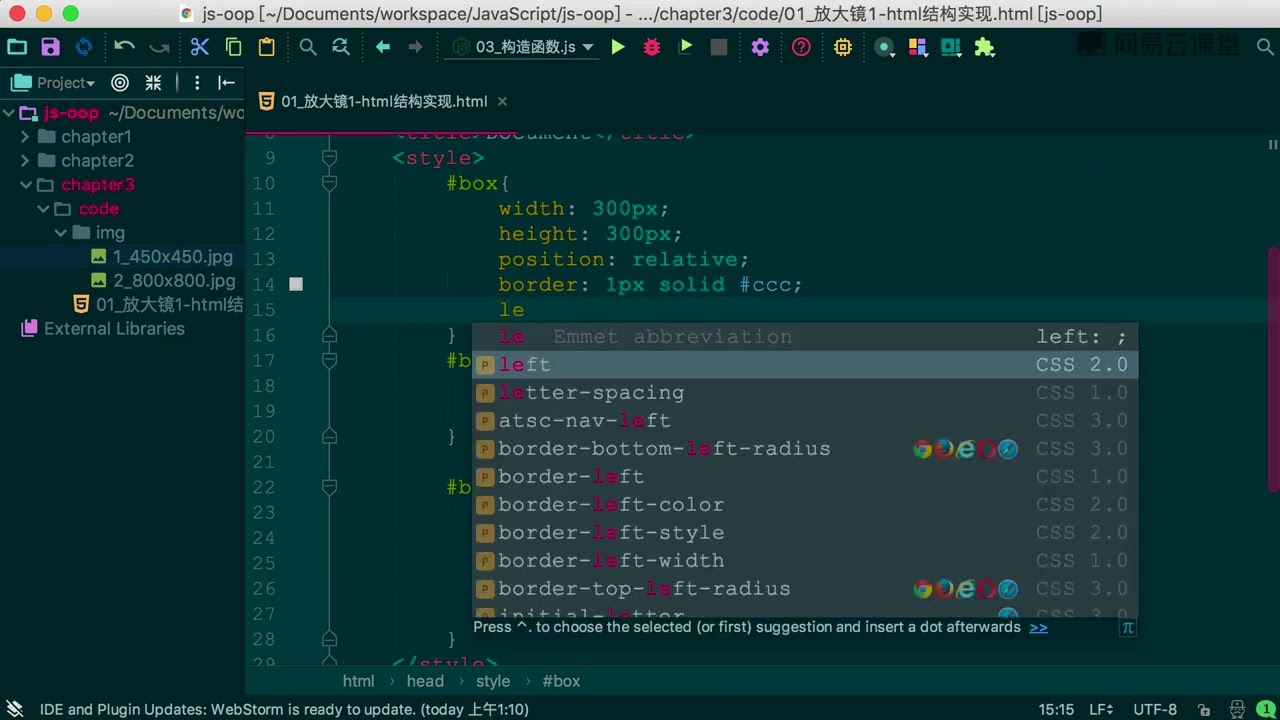Expand the chapter1 folder
The image size is (1280, 720).
point(25,137)
